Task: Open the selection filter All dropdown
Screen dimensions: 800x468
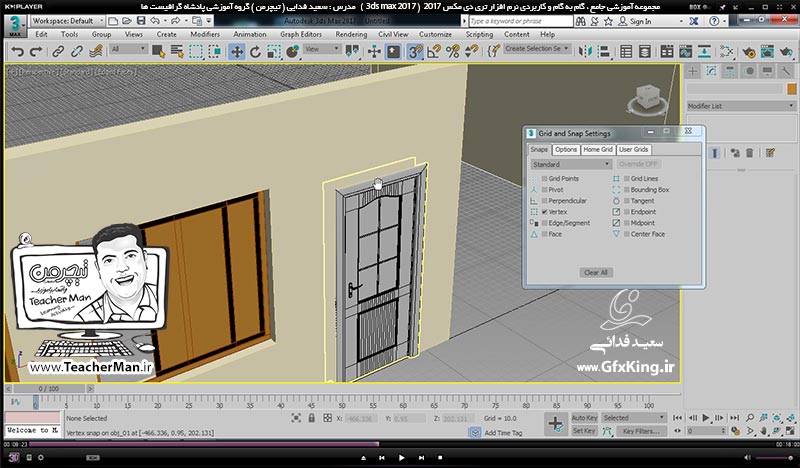Action: click(x=129, y=49)
